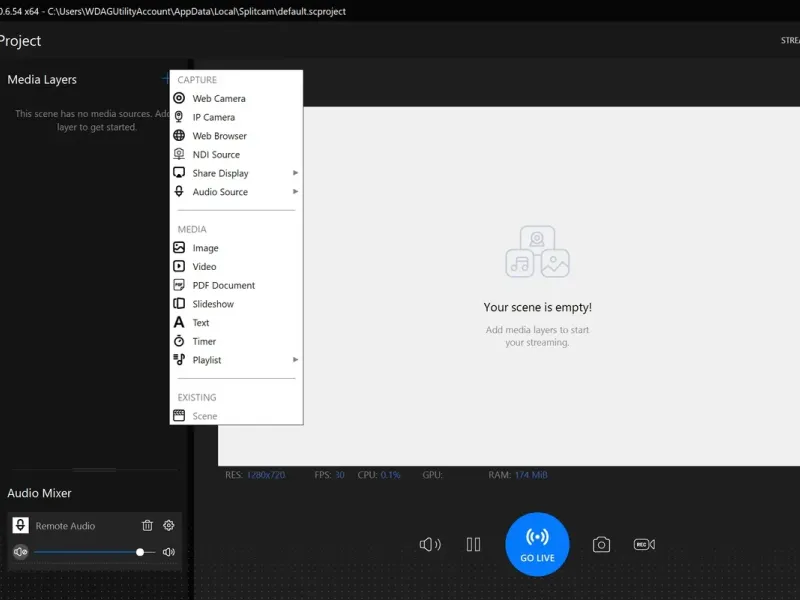Pick Image from the Media section
This screenshot has width=800, height=600.
[236, 247]
